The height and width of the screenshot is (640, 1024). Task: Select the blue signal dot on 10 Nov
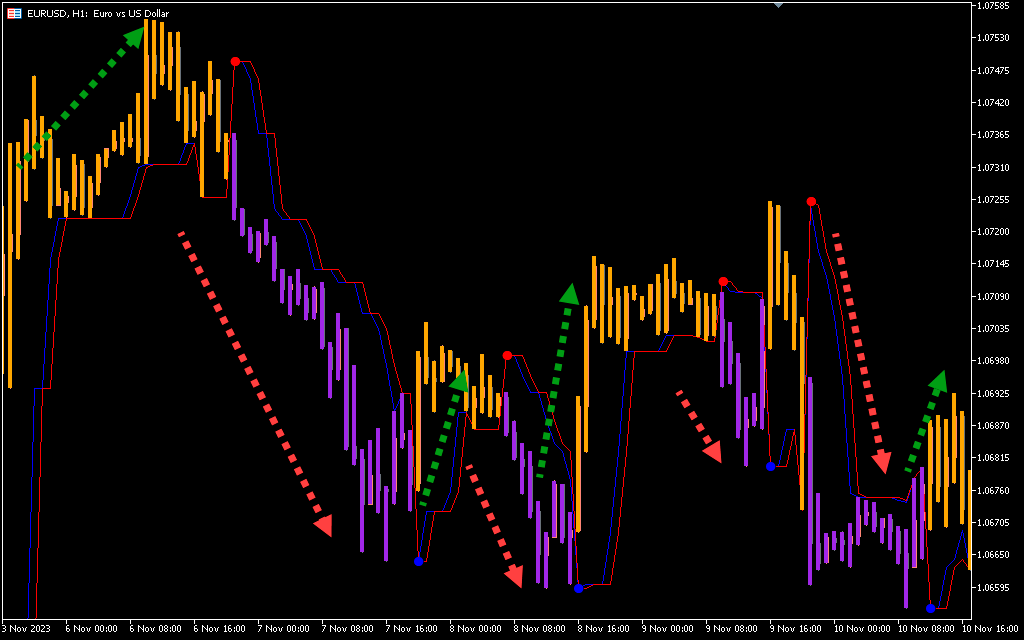[930, 609]
